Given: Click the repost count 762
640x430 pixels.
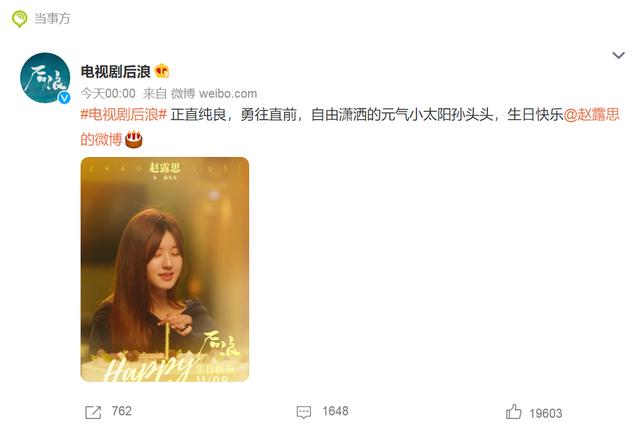Looking at the screenshot, I should tap(122, 411).
